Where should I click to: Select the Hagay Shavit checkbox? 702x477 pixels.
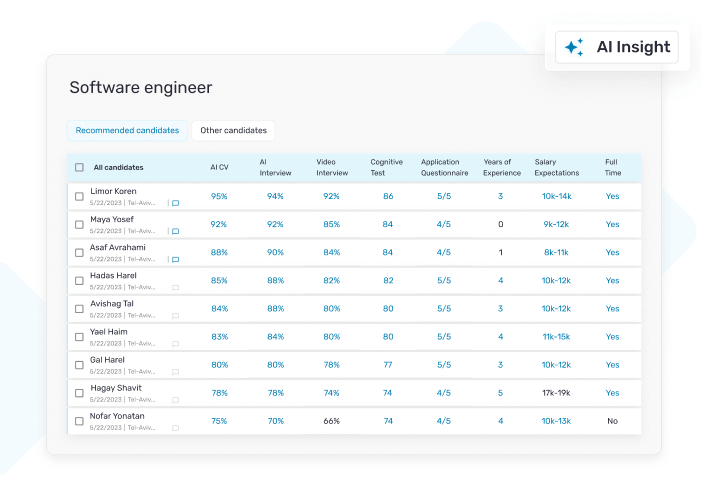79,393
